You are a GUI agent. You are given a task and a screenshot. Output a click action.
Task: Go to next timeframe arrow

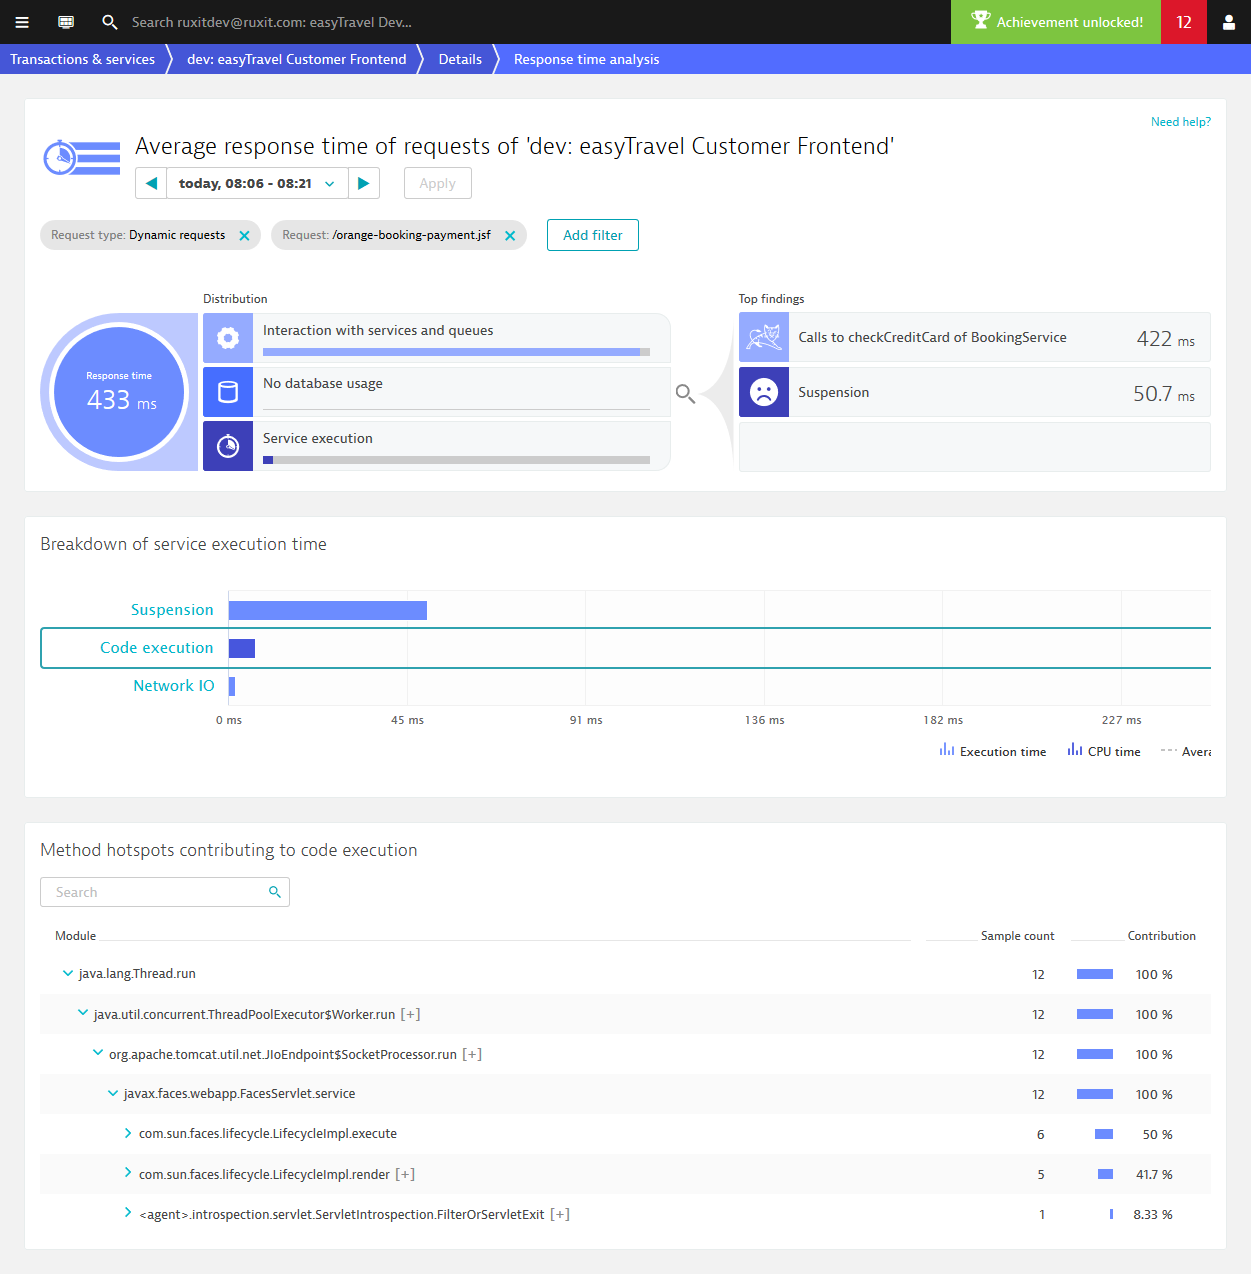click(x=364, y=183)
